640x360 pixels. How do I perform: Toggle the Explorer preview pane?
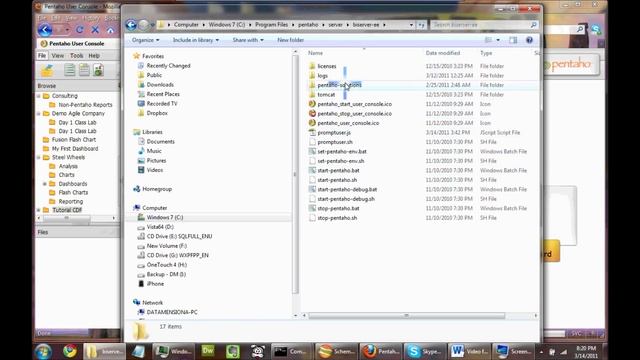coord(513,40)
